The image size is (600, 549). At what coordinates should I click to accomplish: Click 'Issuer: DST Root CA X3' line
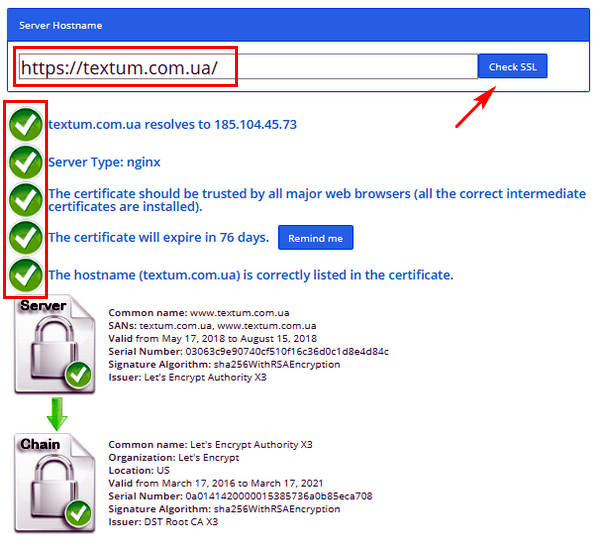click(163, 522)
